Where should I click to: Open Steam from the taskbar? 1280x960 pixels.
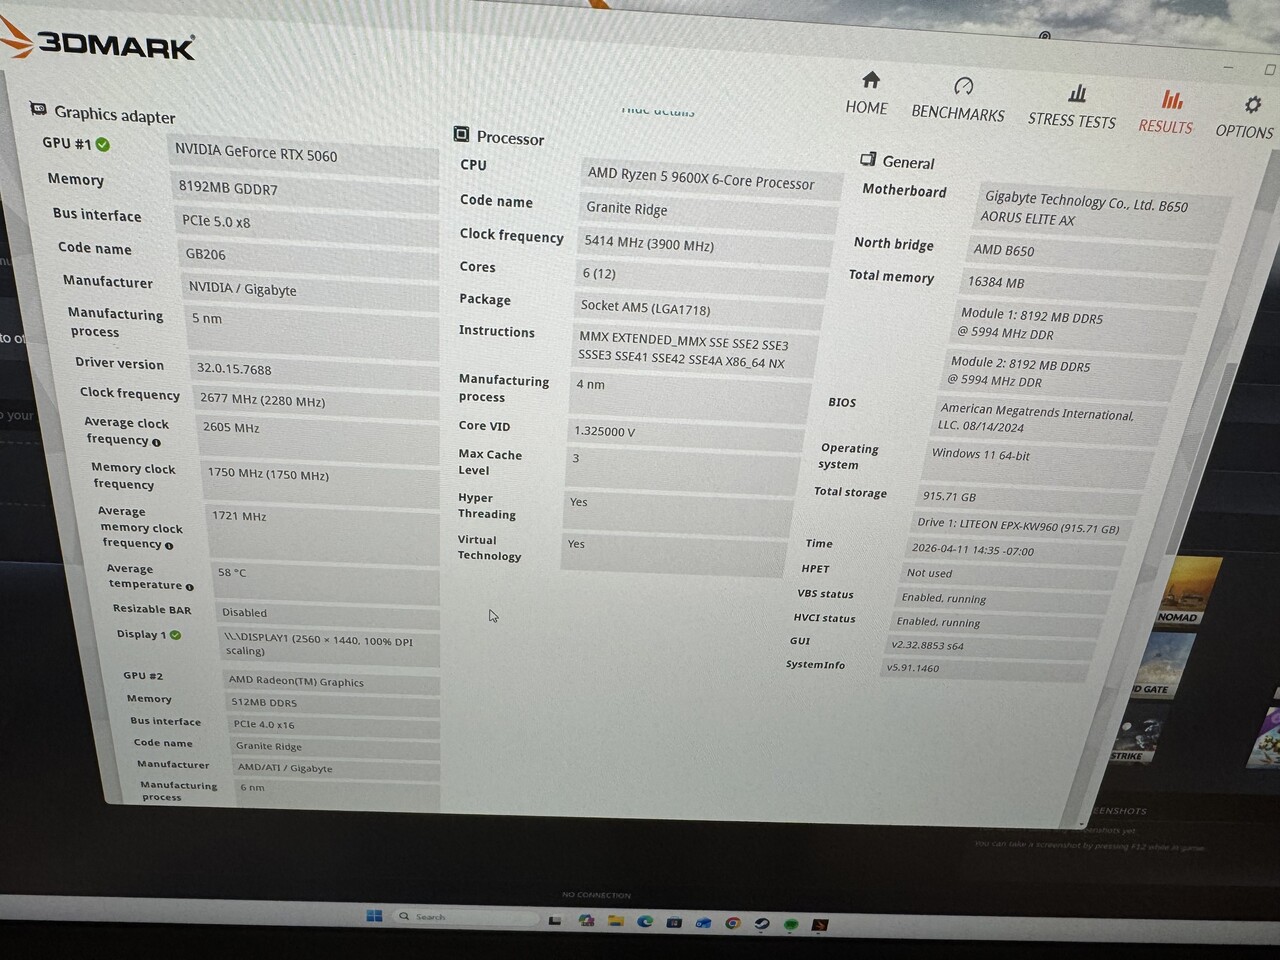761,923
